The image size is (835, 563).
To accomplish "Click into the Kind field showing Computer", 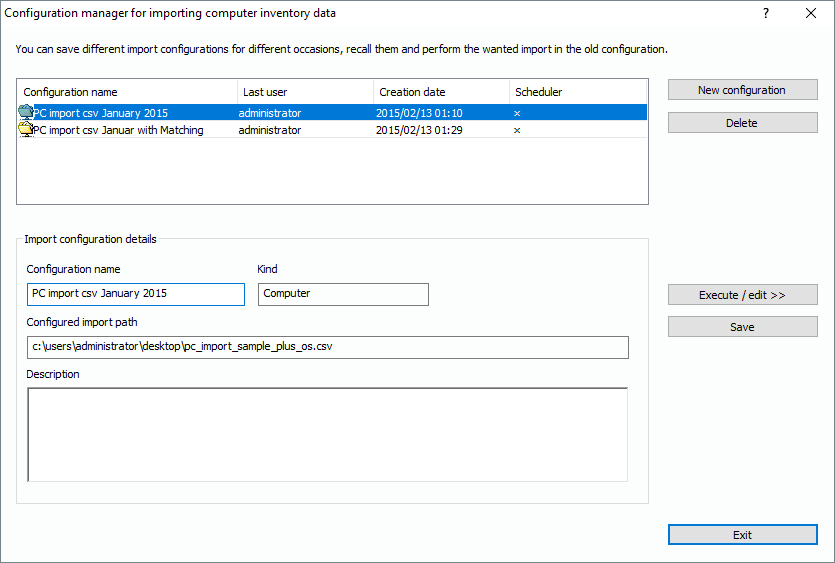I will [x=343, y=294].
